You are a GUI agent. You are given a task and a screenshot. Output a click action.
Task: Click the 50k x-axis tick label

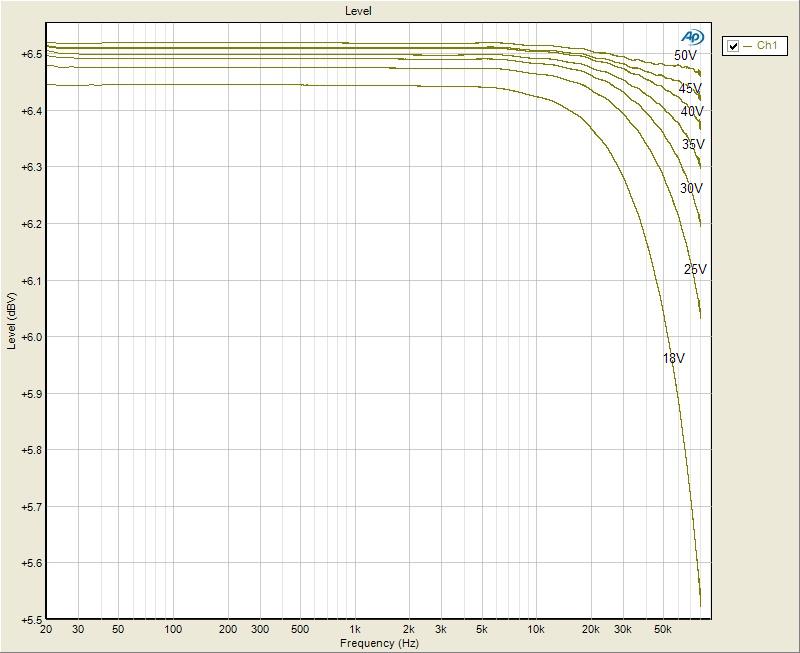pos(663,630)
